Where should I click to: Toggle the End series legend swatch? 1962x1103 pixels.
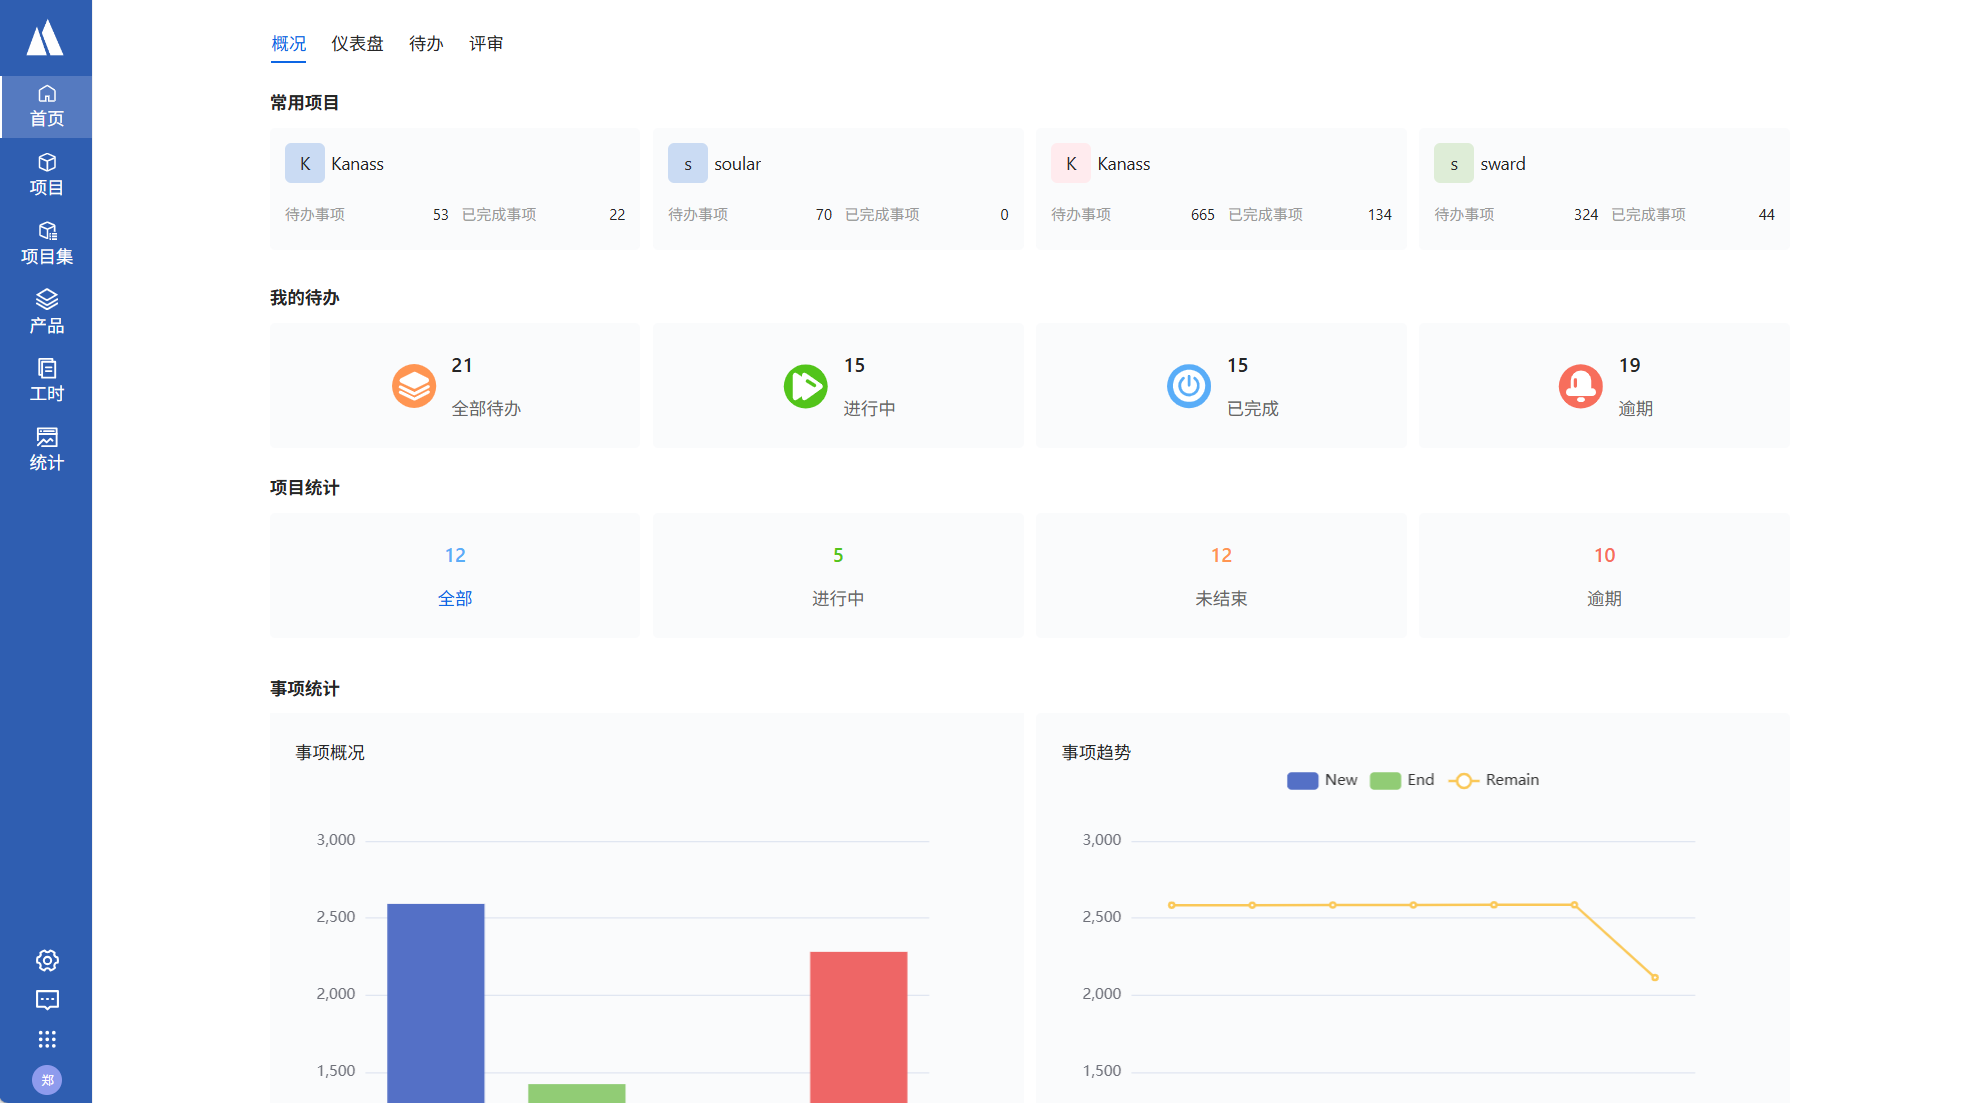point(1385,781)
